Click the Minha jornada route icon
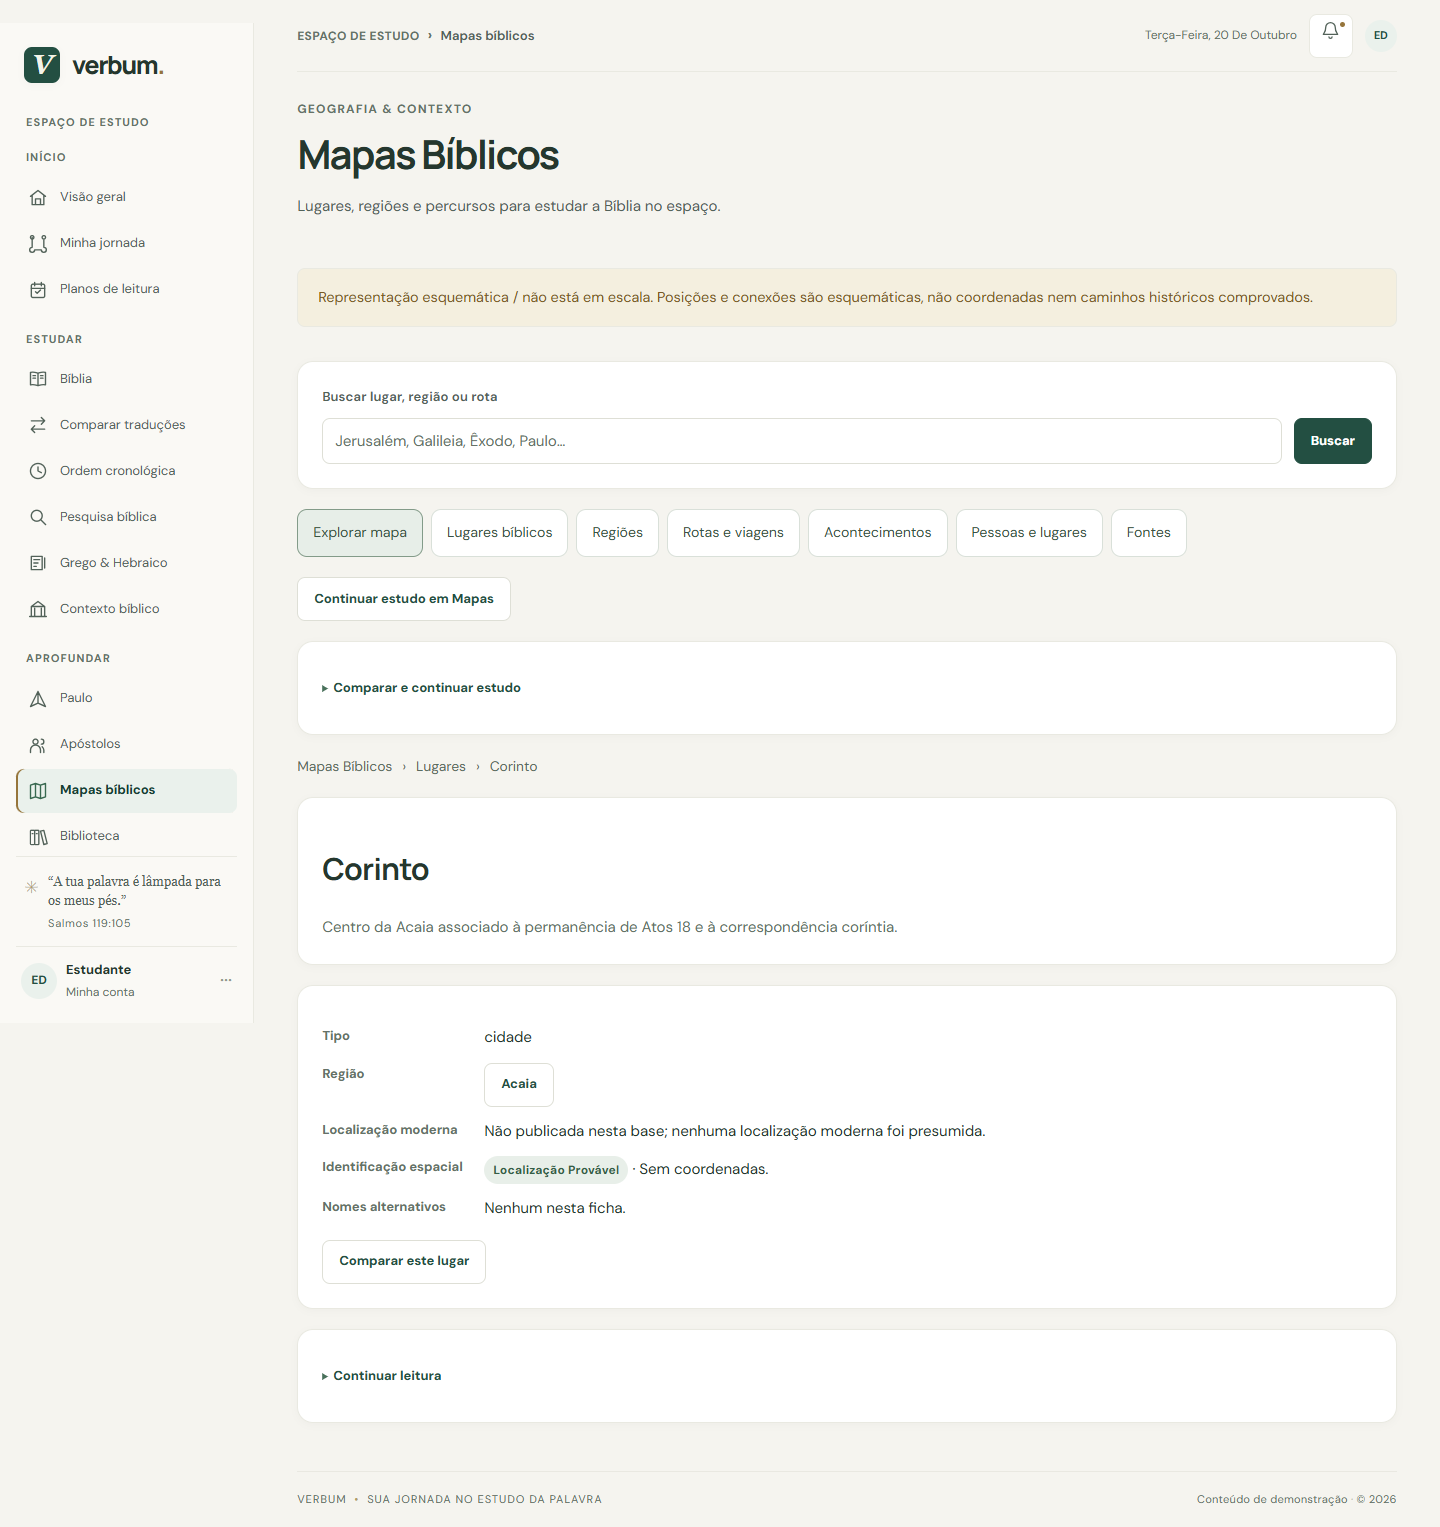Viewport: 1440px width, 1527px height. [38, 243]
